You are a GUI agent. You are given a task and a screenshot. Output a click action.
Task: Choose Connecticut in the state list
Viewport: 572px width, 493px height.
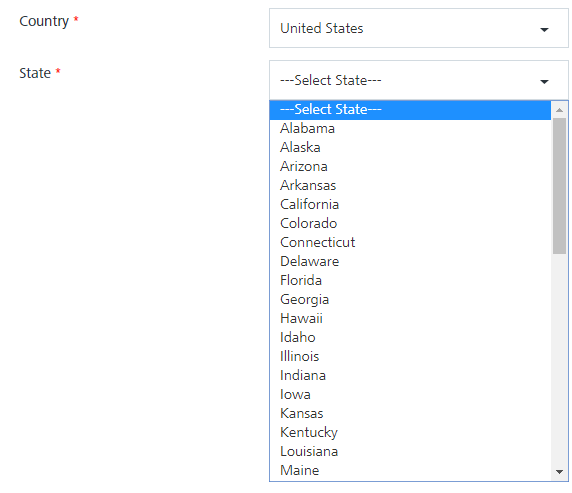pyautogui.click(x=410, y=242)
